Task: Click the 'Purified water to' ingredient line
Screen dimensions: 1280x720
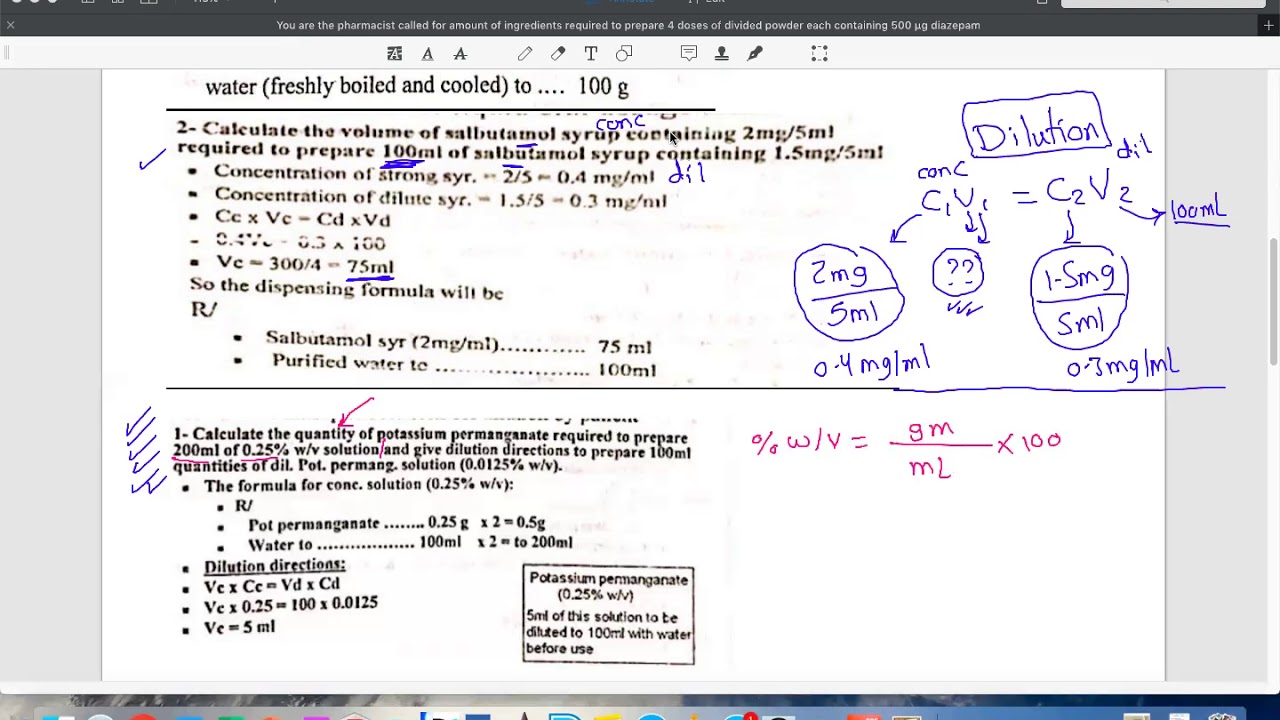Action: [x=463, y=365]
